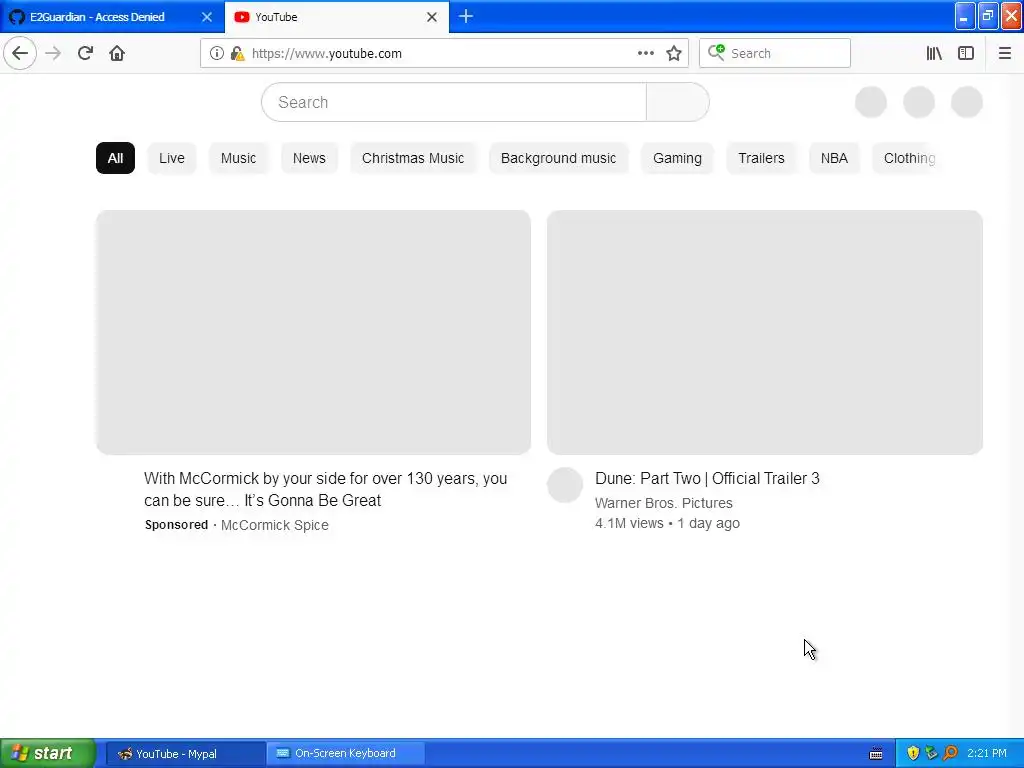Filter by Christmas Music chip
The width and height of the screenshot is (1024, 768).
click(413, 158)
